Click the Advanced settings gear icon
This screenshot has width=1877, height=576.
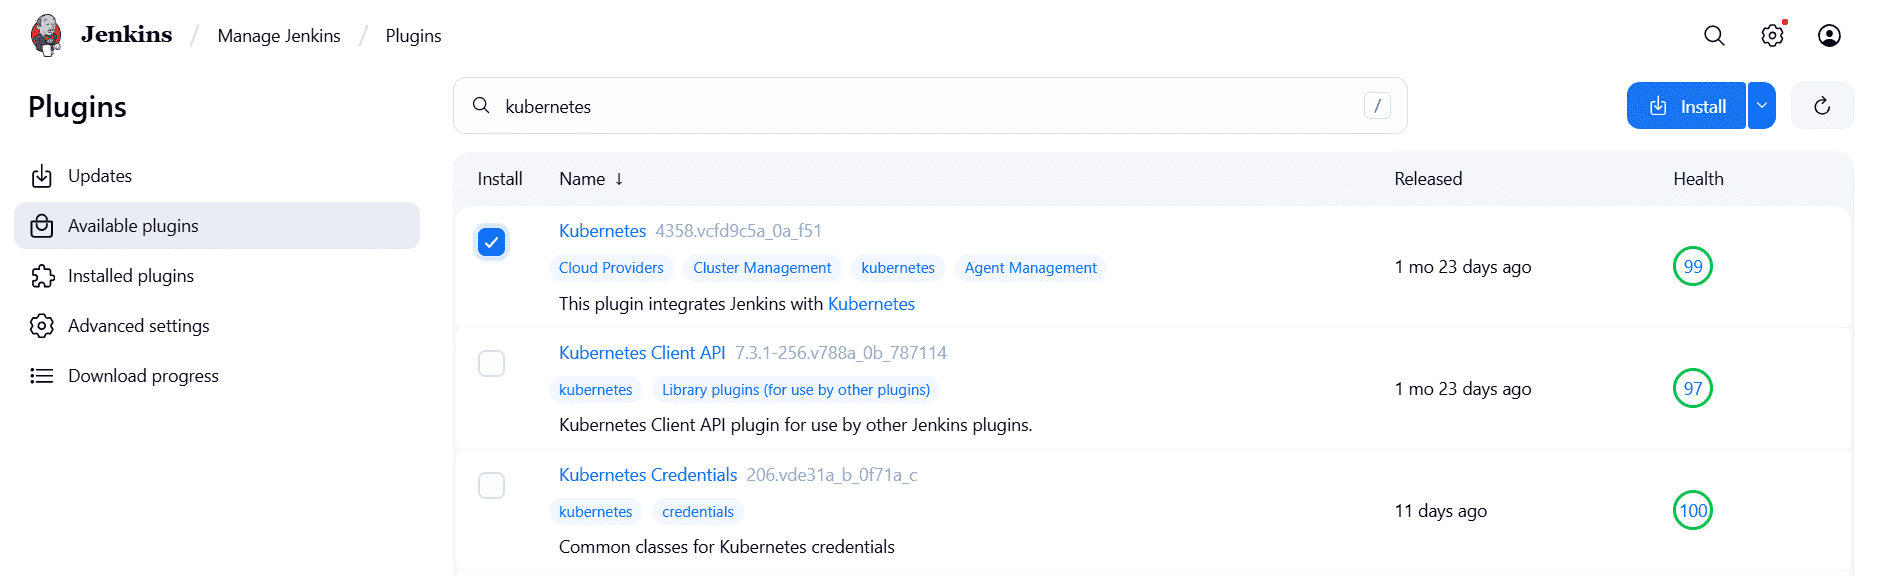[x=42, y=326]
